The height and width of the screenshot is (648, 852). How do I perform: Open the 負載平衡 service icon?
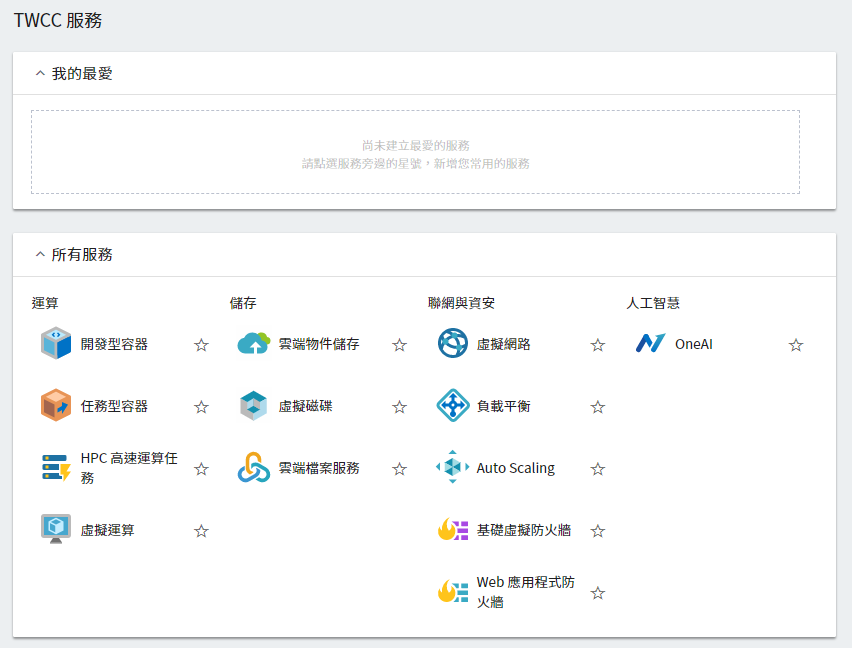point(451,406)
